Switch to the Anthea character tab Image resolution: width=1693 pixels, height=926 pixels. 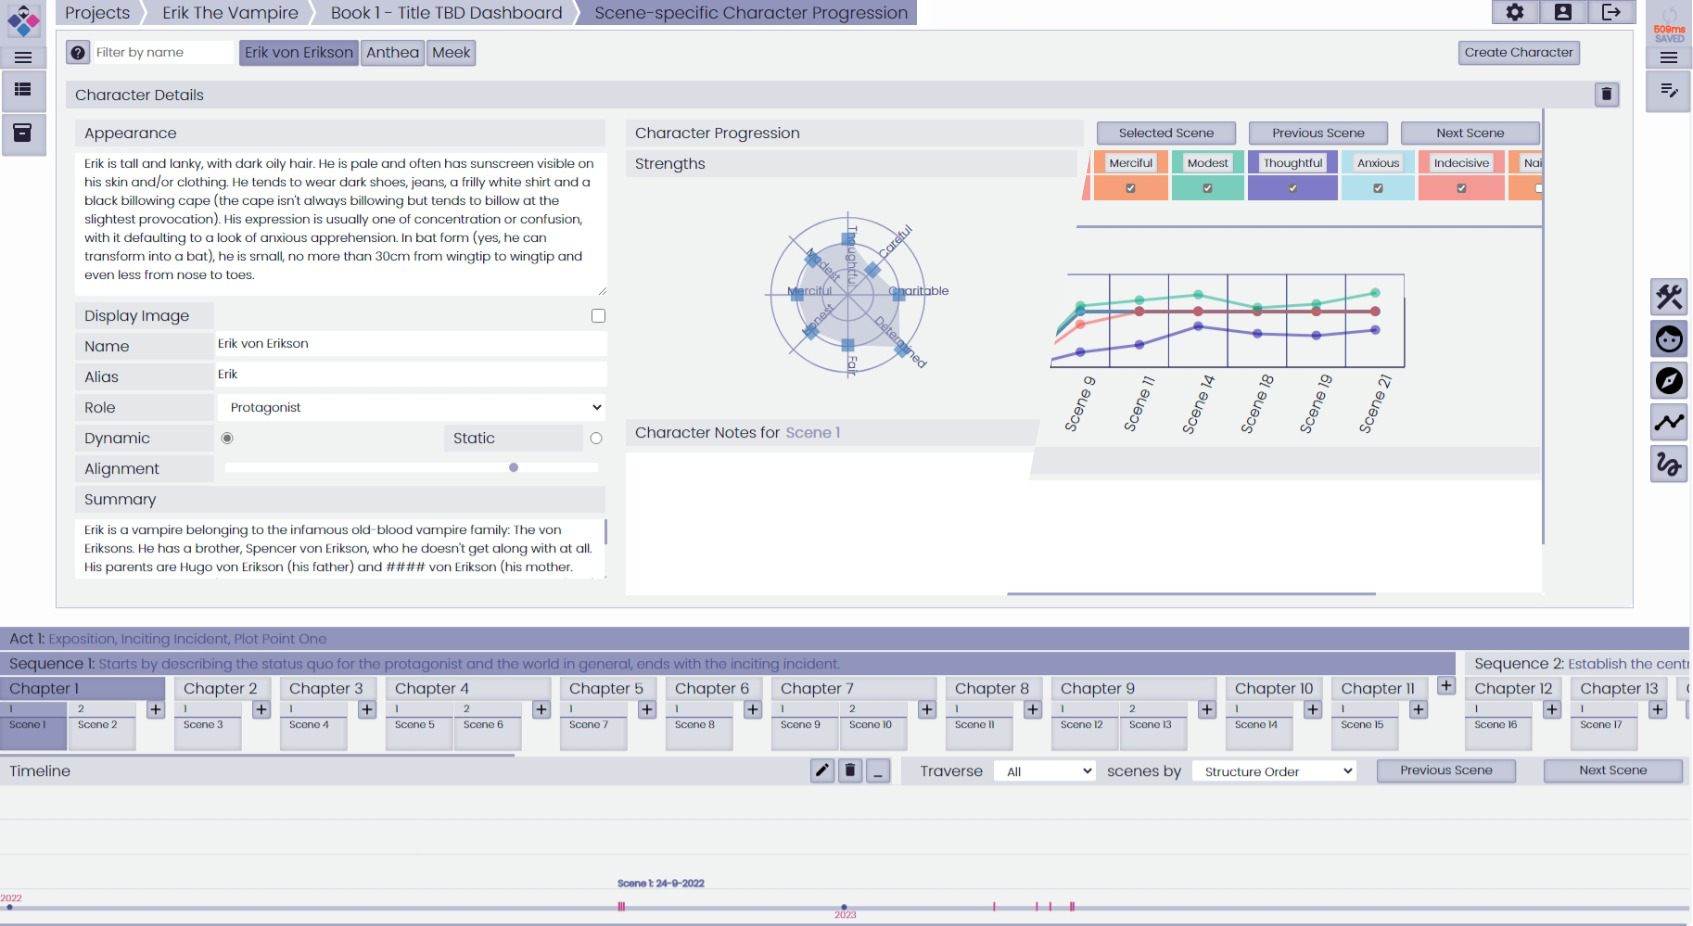392,53
